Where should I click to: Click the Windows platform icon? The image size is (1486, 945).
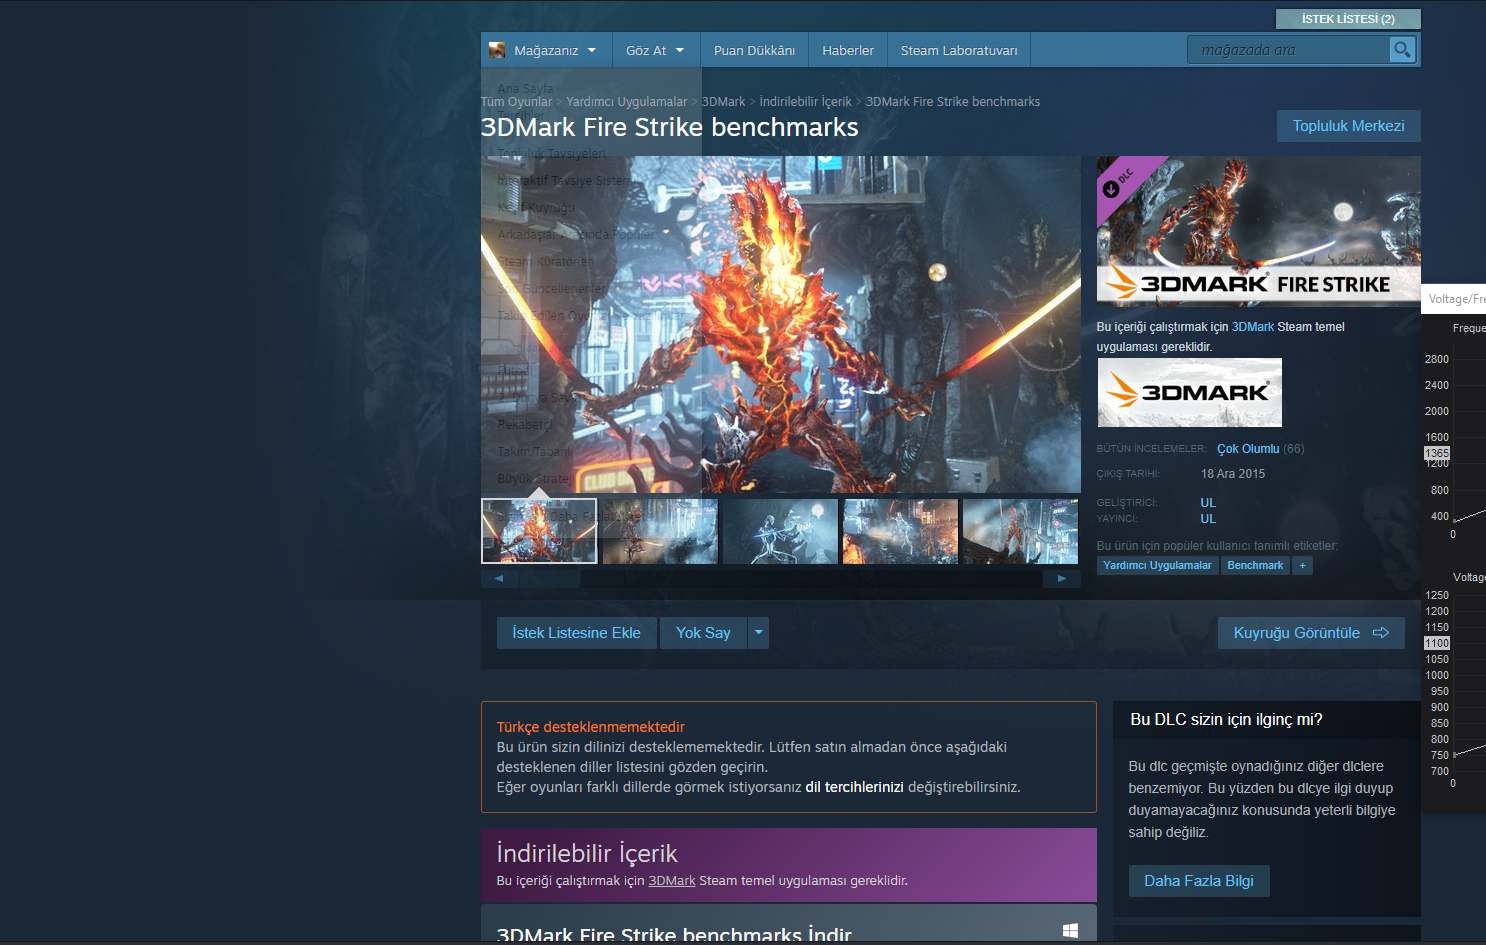coord(1070,931)
